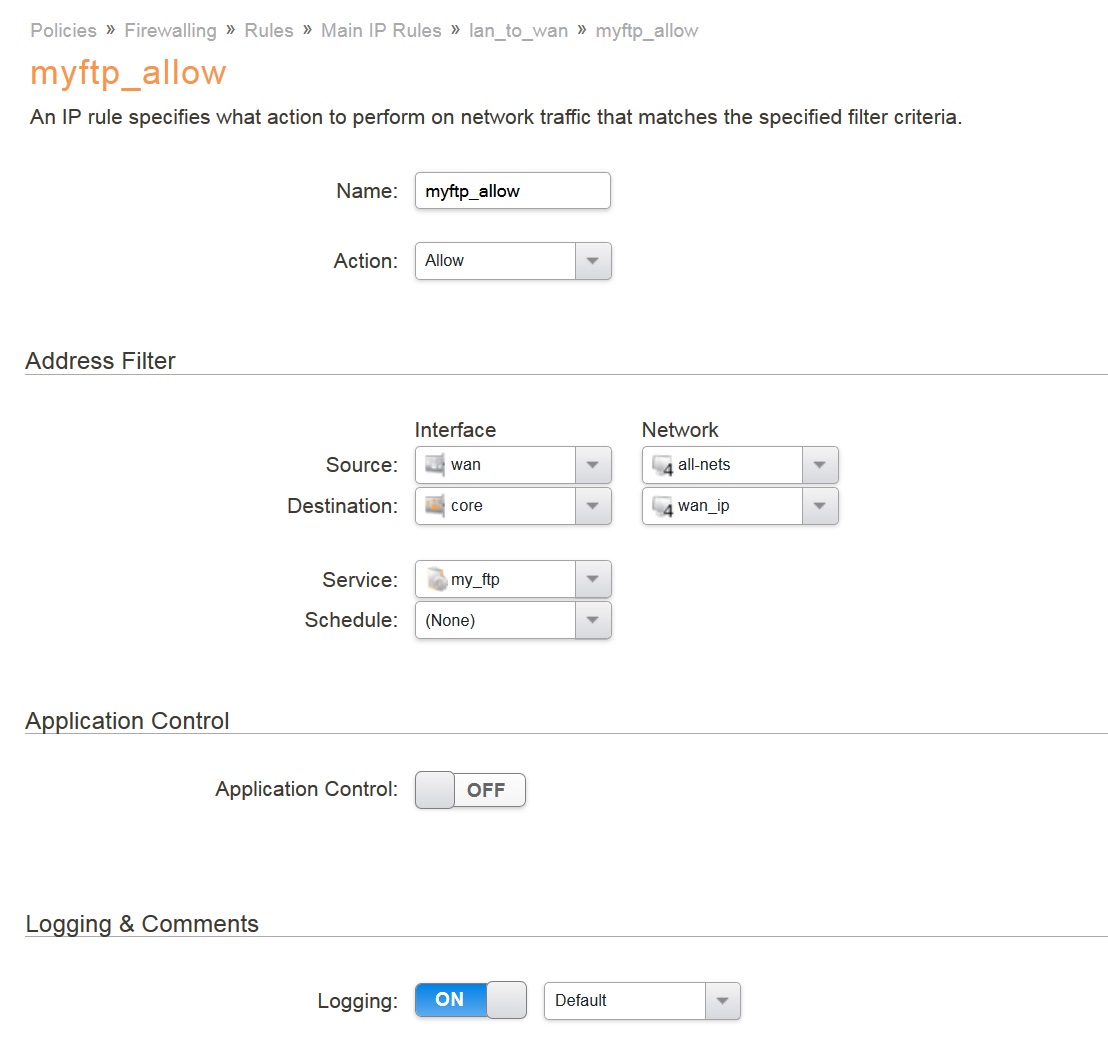Click the Name text field
Viewport: 1108px width, 1044px height.
pyautogui.click(x=512, y=191)
